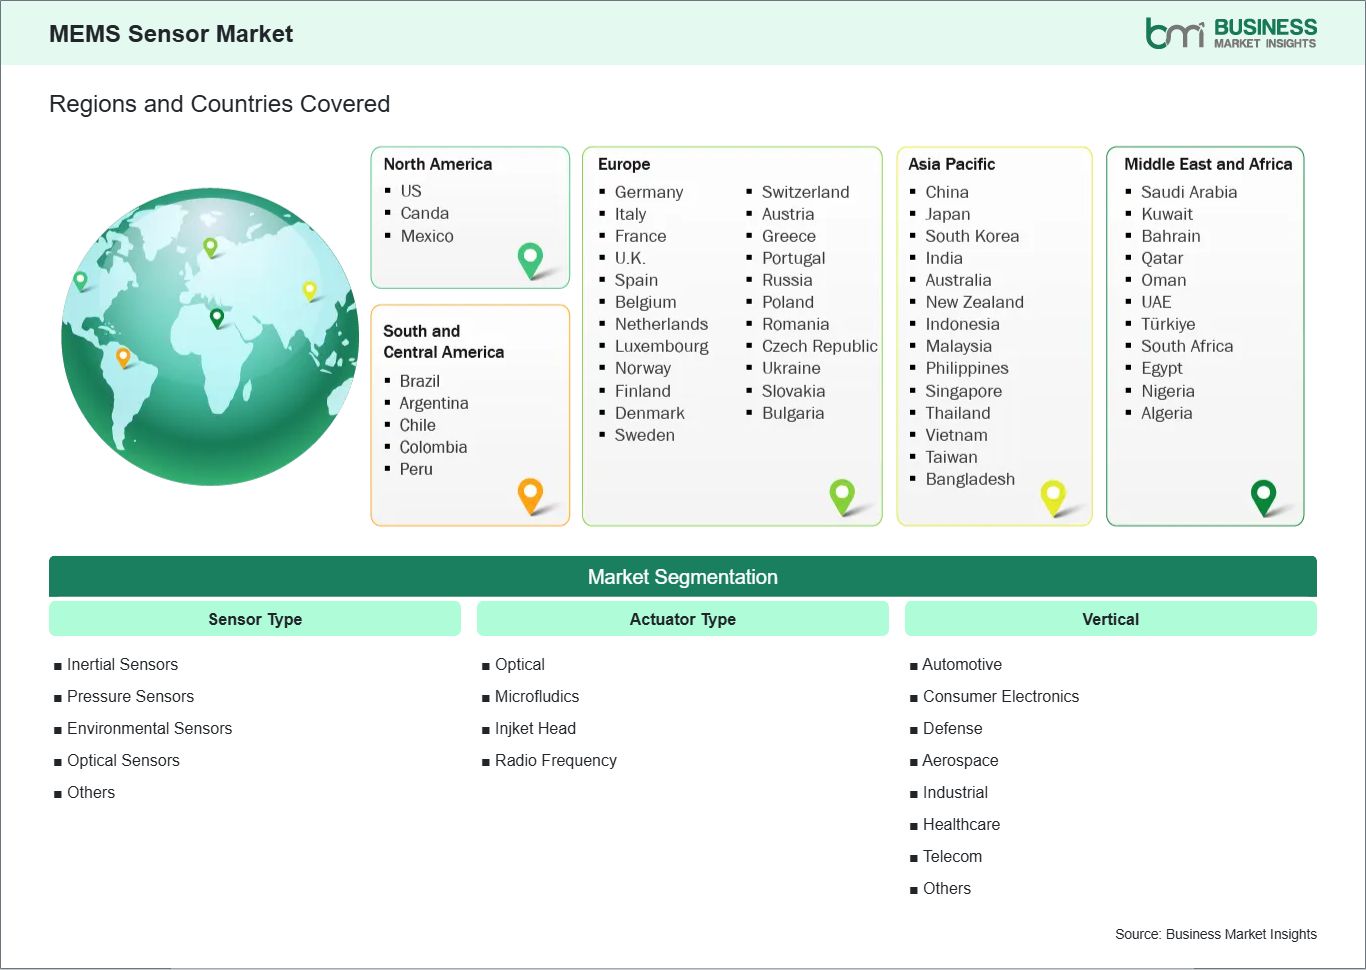Screen dimensions: 1366x970
Task: Select the Actuator Type column header
Action: coord(682,619)
